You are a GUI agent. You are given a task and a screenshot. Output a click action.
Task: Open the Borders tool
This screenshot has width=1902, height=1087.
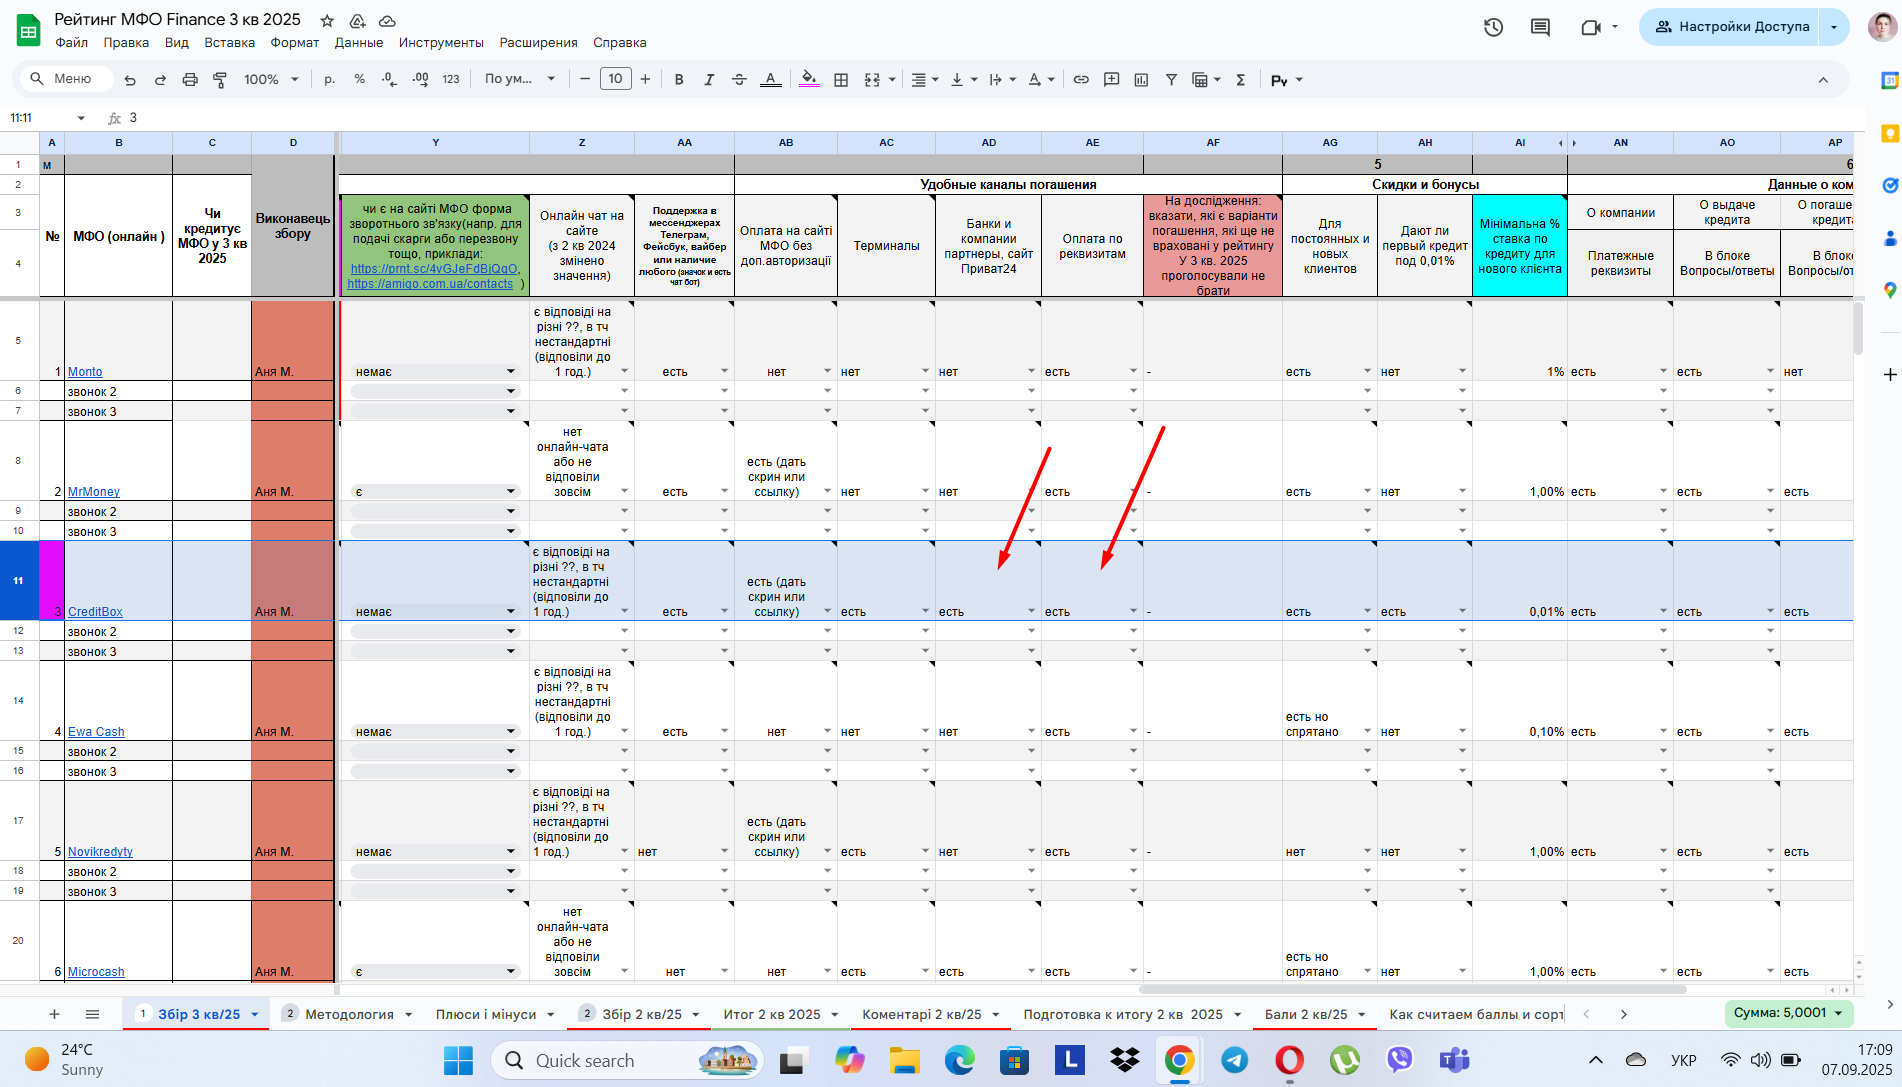(x=841, y=80)
